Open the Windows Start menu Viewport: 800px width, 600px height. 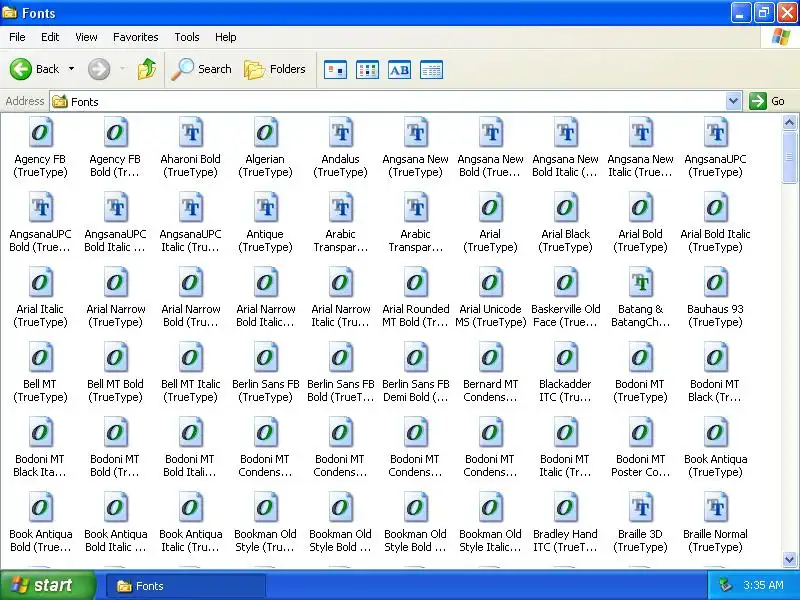(47, 585)
